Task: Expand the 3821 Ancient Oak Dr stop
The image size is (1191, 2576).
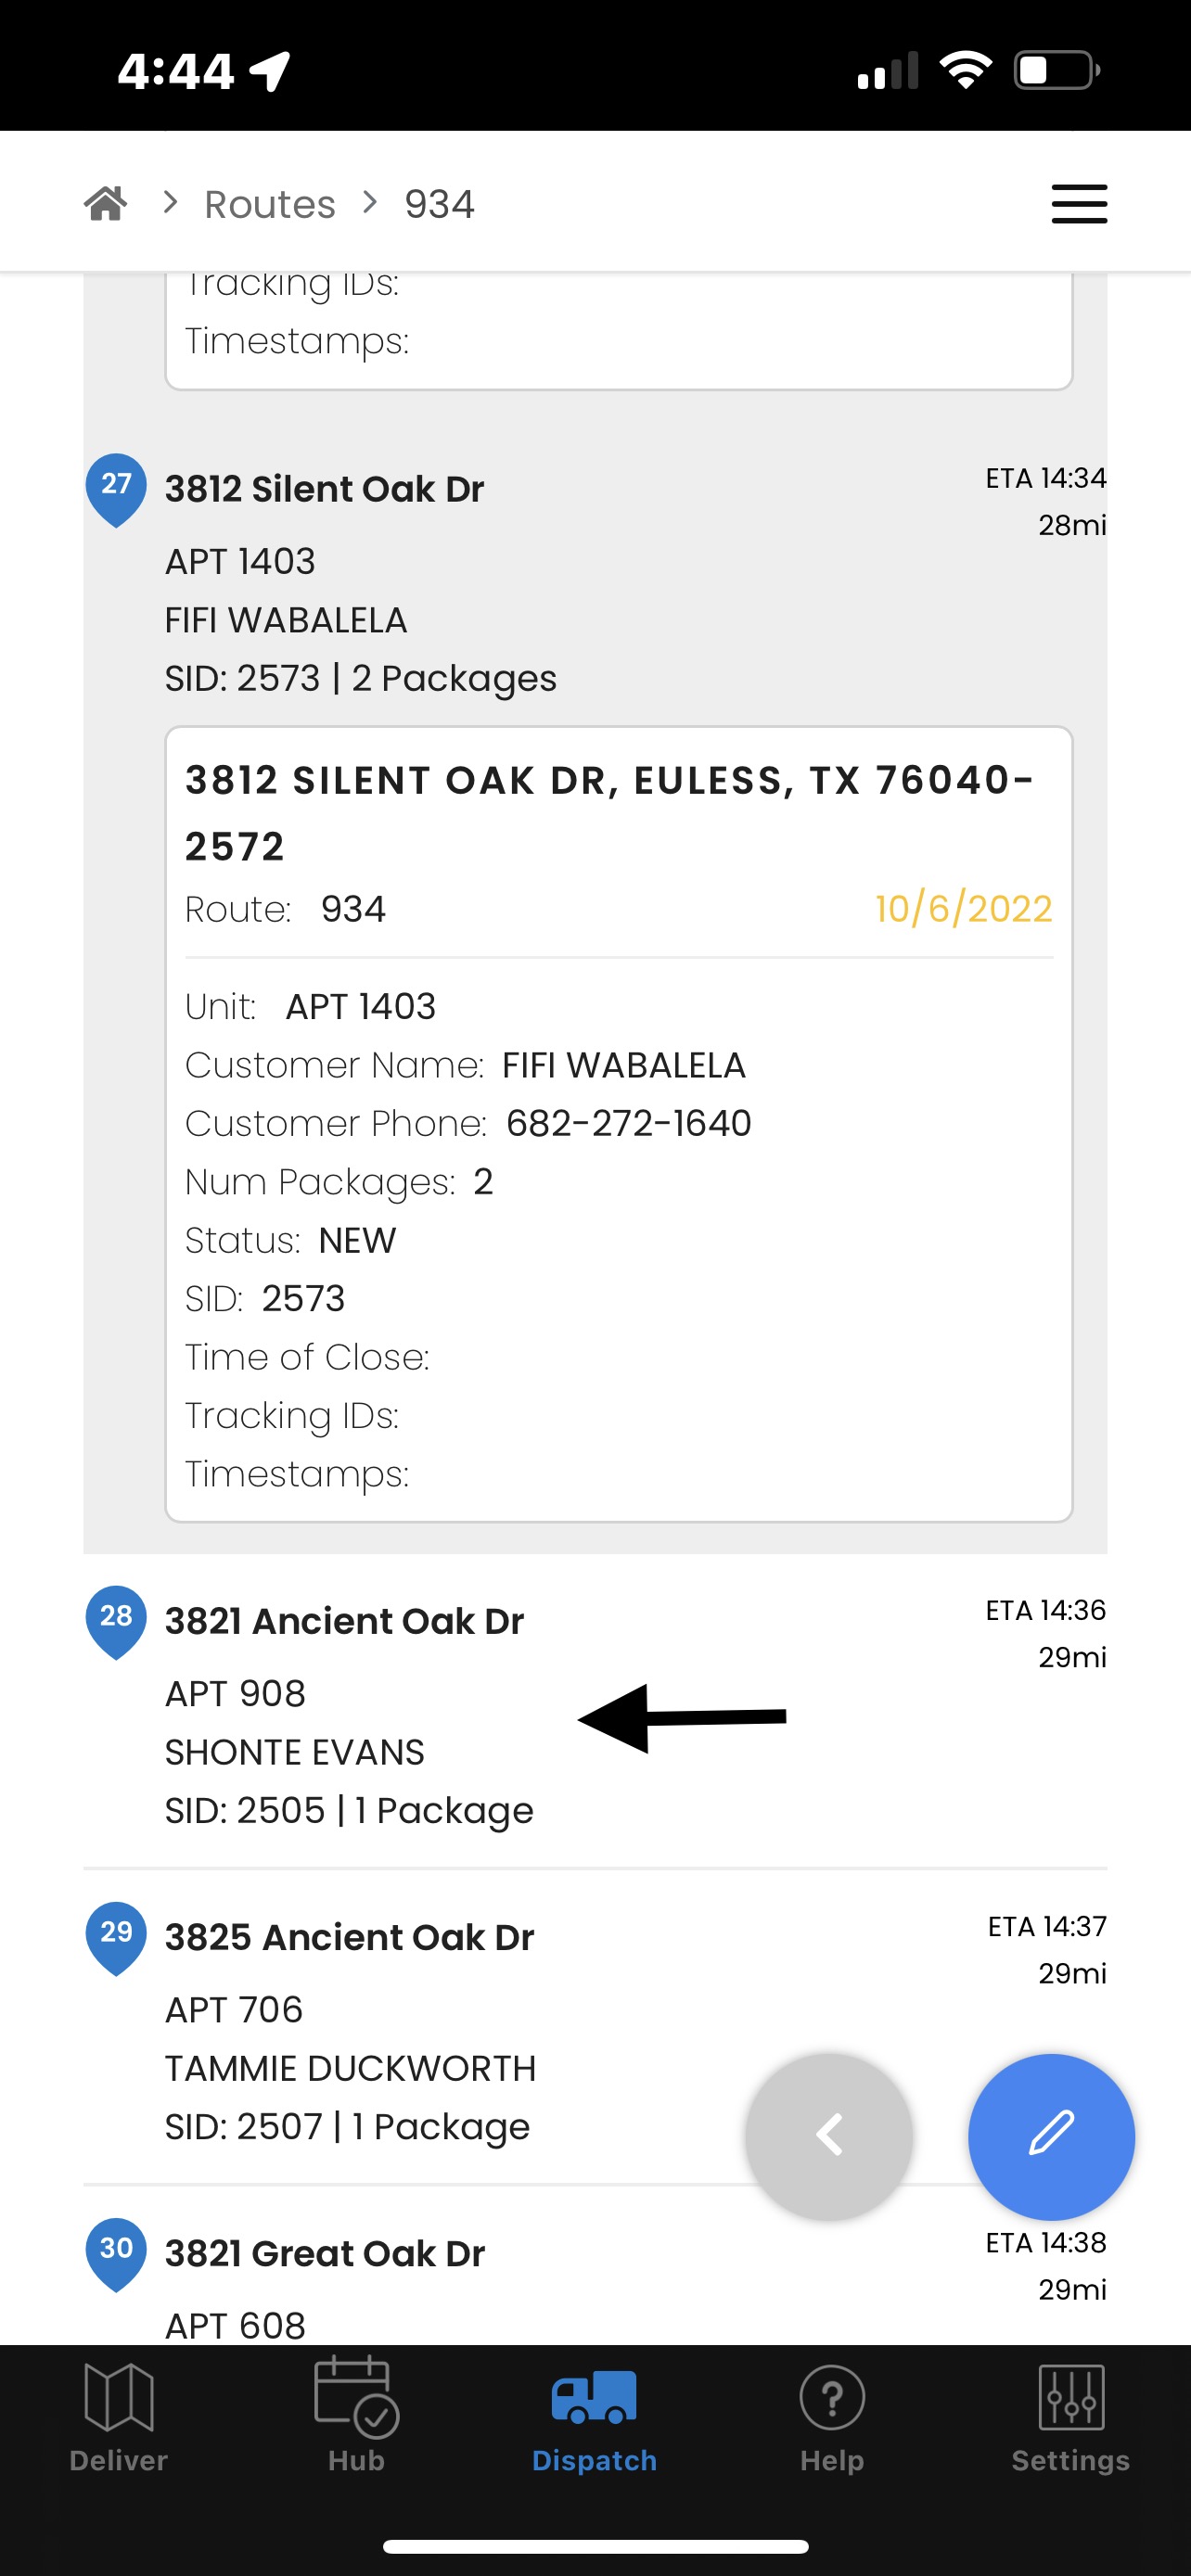Action: click(x=595, y=1712)
